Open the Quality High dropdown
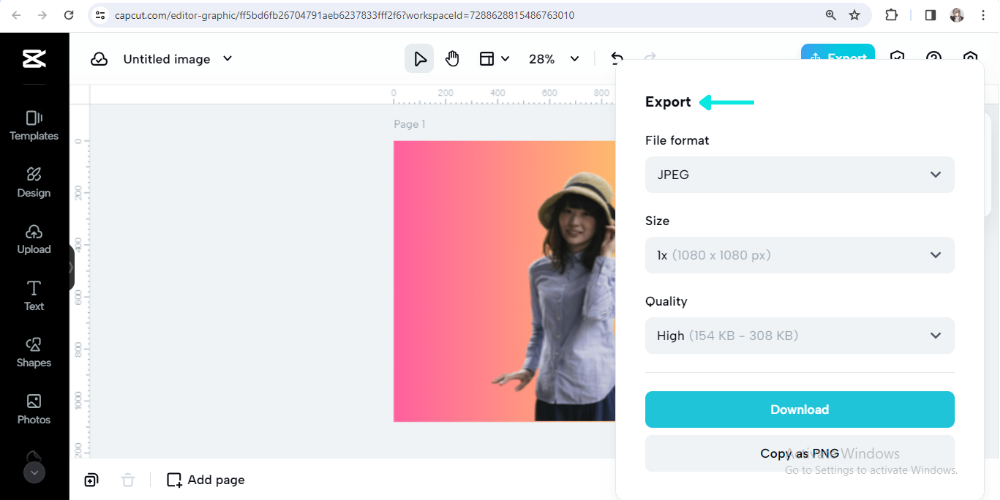Image resolution: width=1000 pixels, height=500 pixels. [800, 335]
